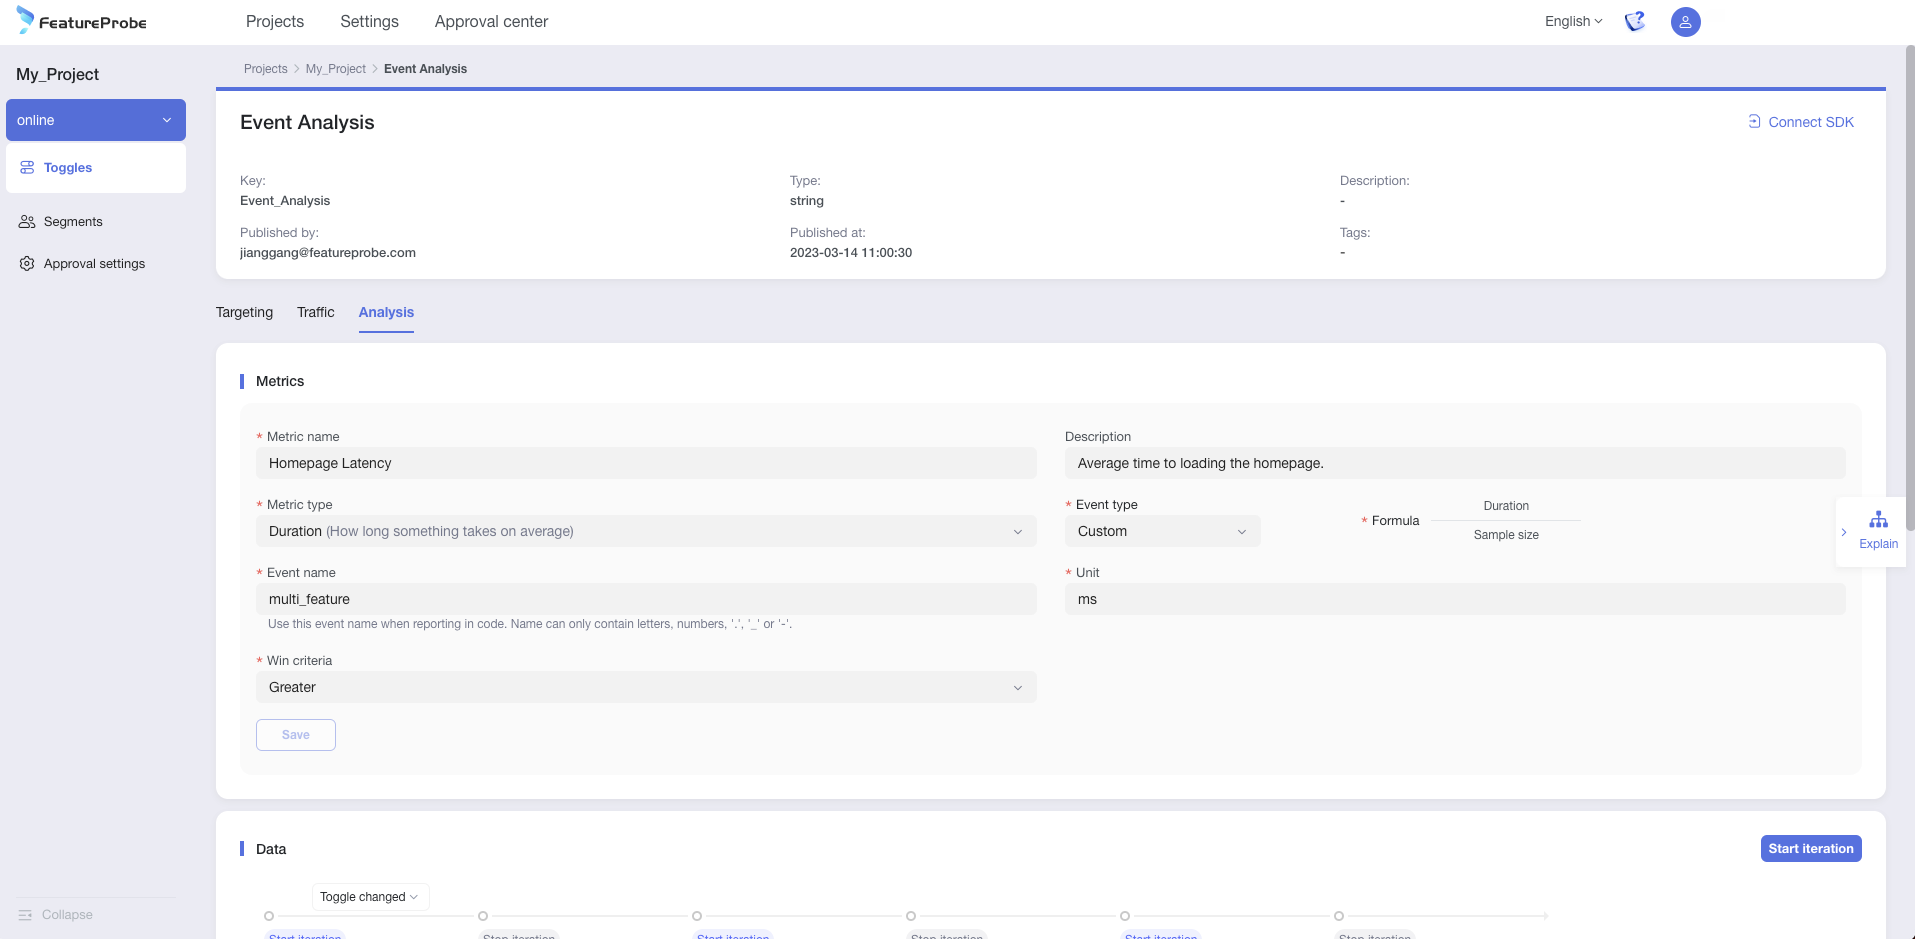Click the Metric name input field
1915x939 pixels.
coord(646,463)
